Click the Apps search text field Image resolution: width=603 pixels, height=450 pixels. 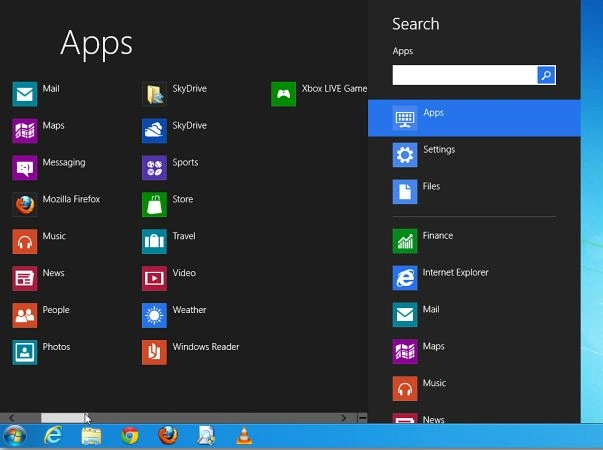(x=465, y=75)
